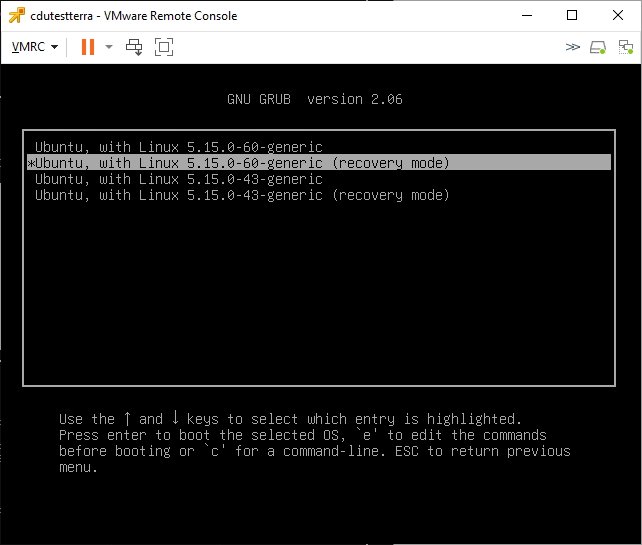This screenshot has width=642, height=545.
Task: Click the network adapter status icon
Action: click(624, 47)
